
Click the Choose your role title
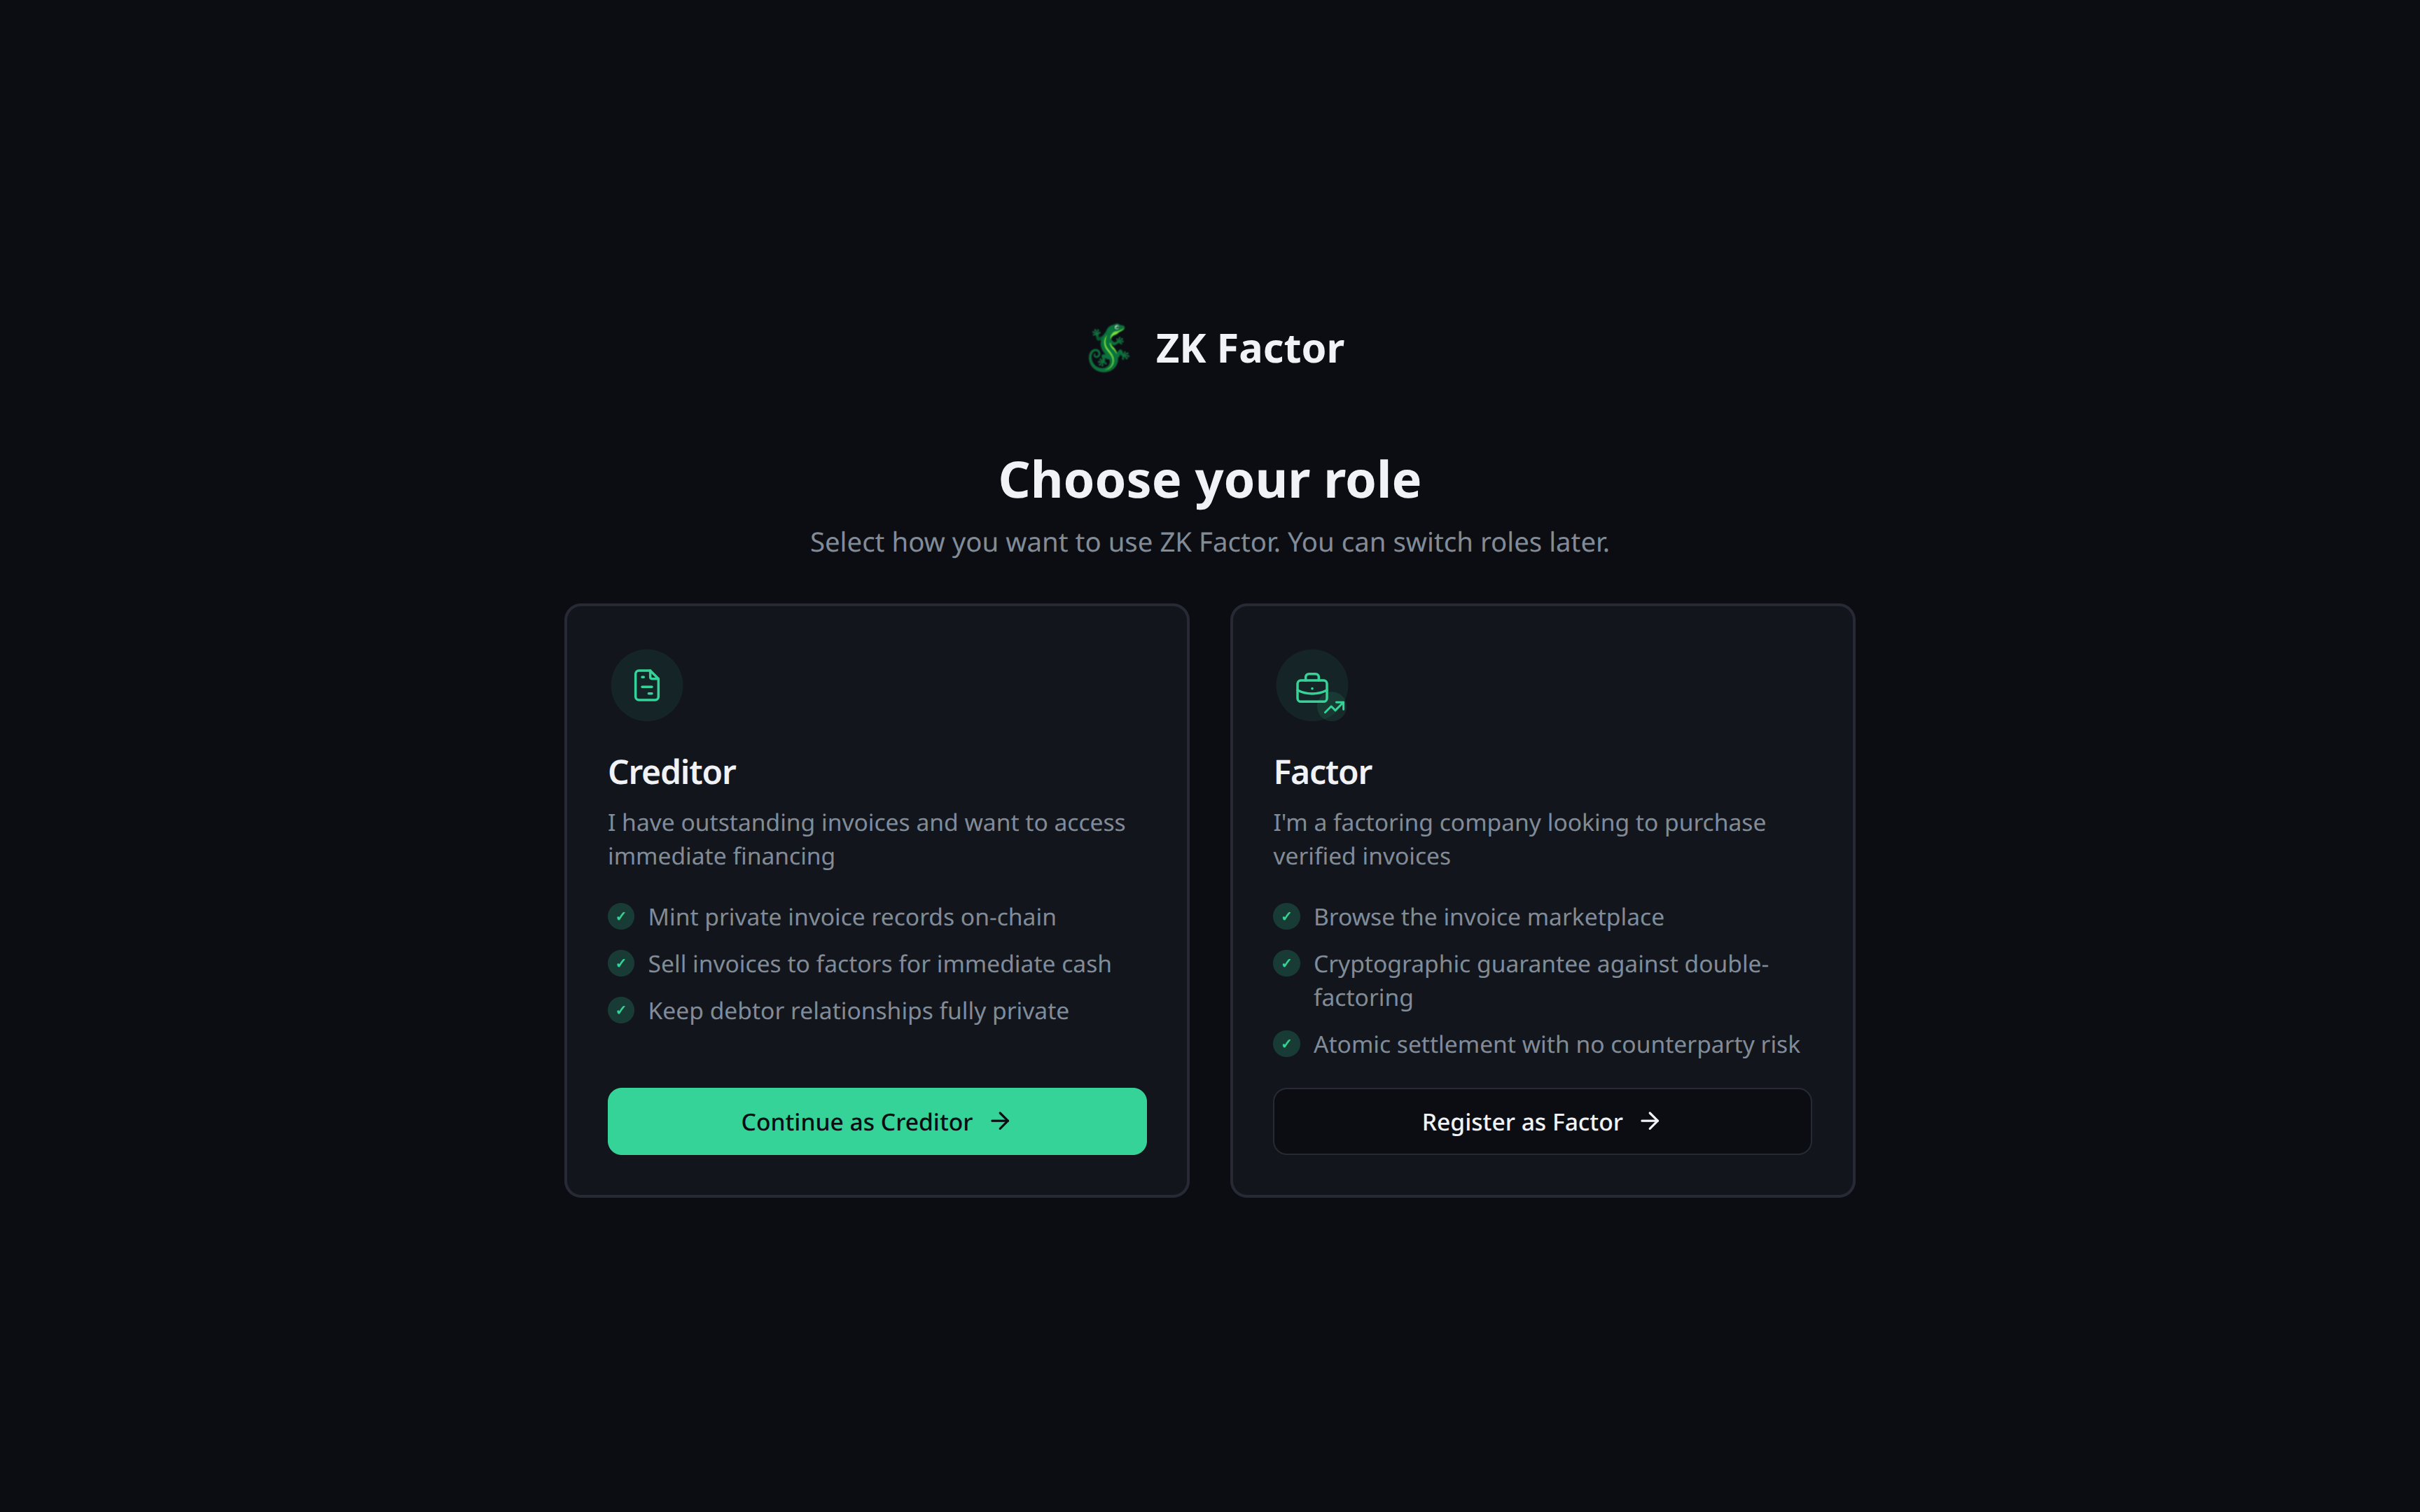click(x=1210, y=480)
